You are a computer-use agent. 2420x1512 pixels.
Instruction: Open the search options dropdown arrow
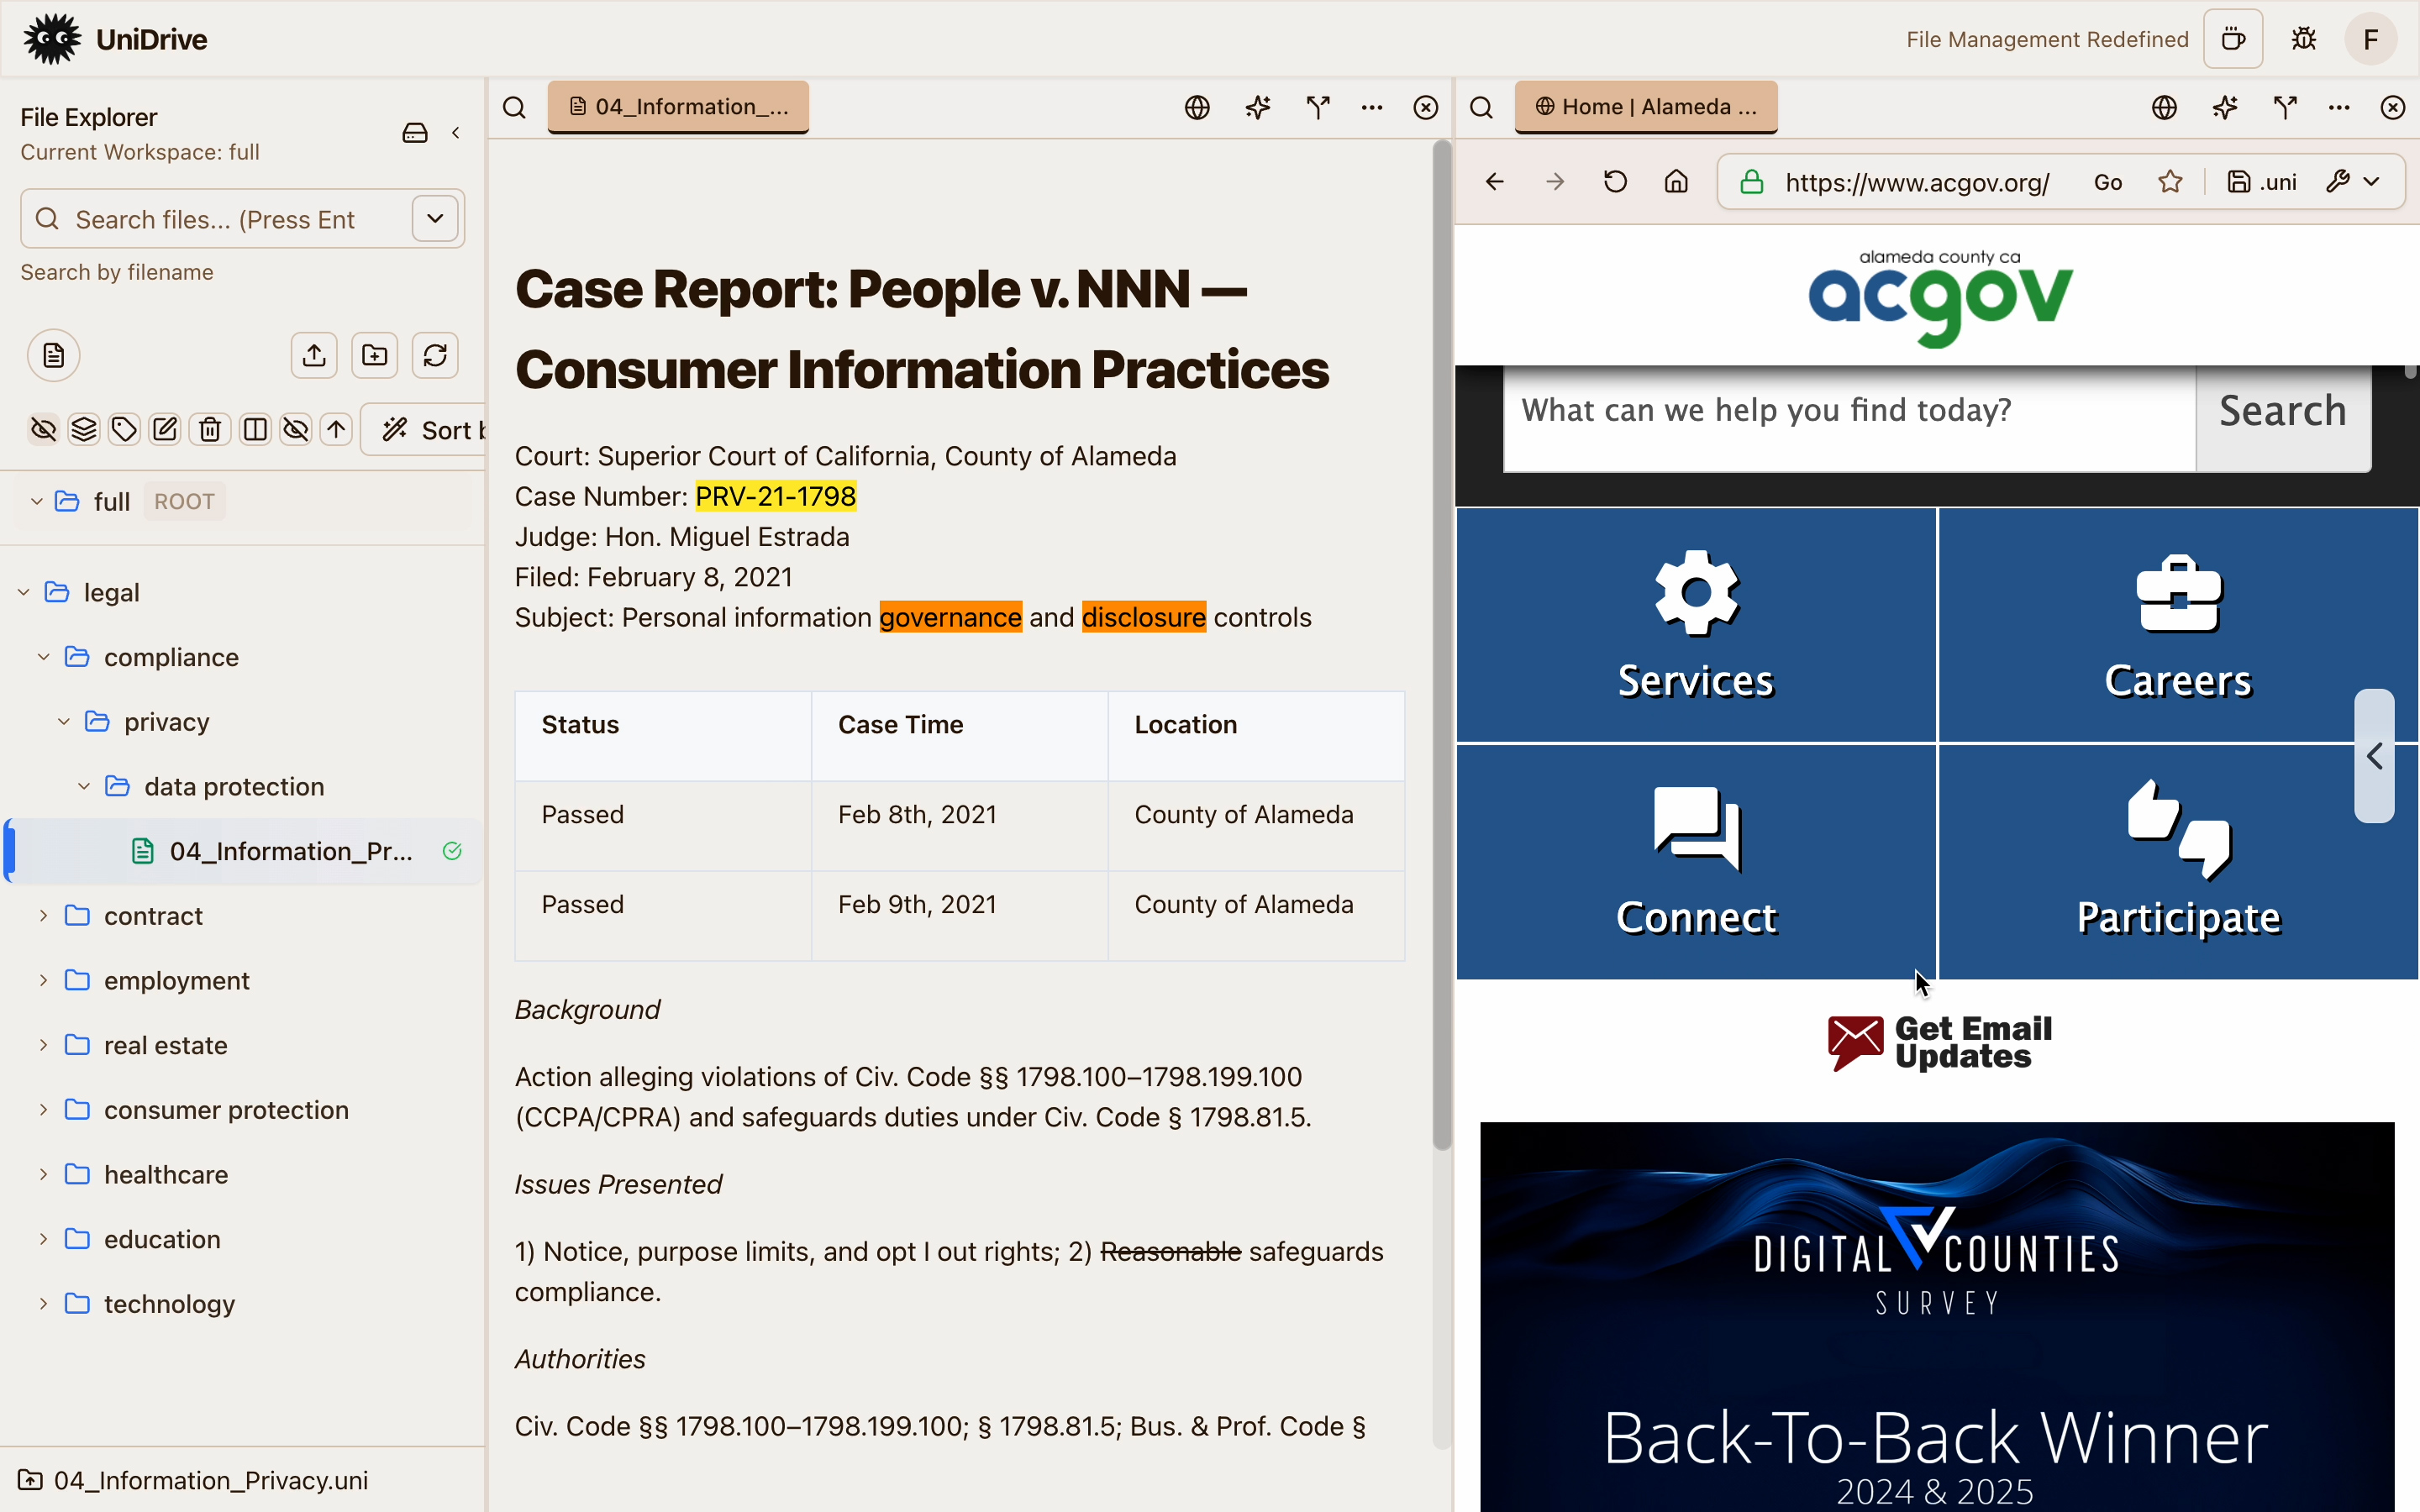point(435,218)
